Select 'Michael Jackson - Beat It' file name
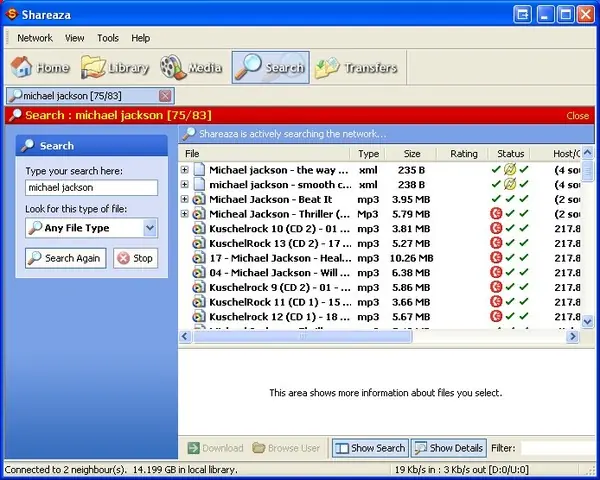 tap(271, 199)
